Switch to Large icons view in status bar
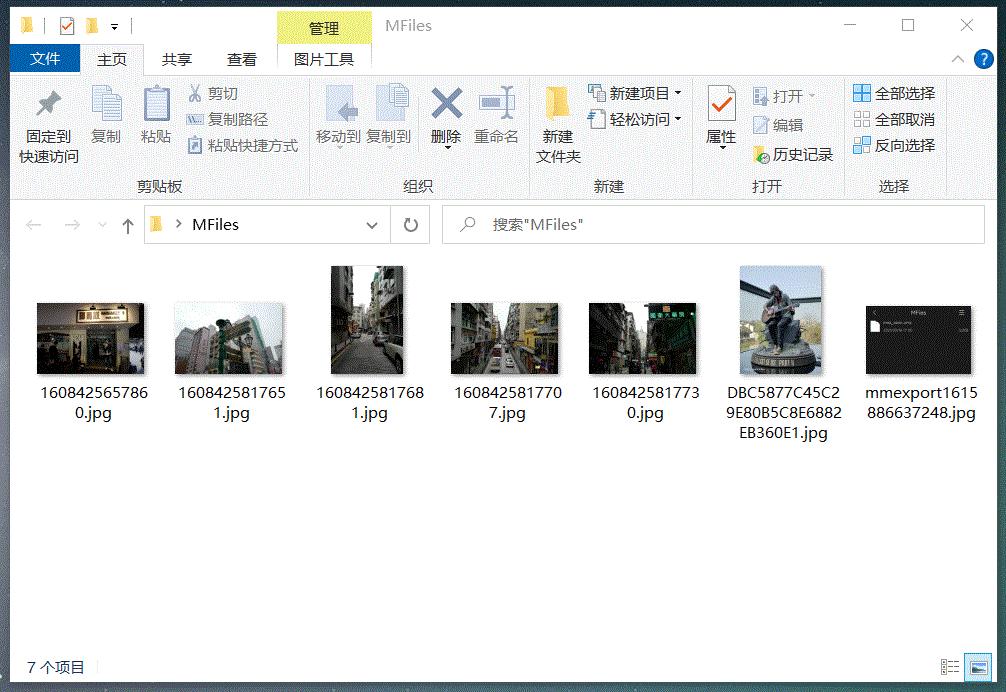This screenshot has height=692, width=1006. 978,668
